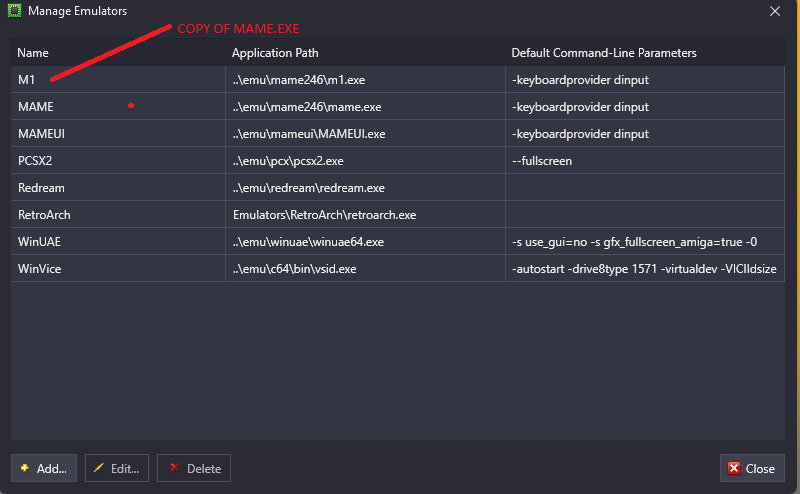This screenshot has width=800, height=494.
Task: Click the --fullscreen parameter cell
Action: 645,161
